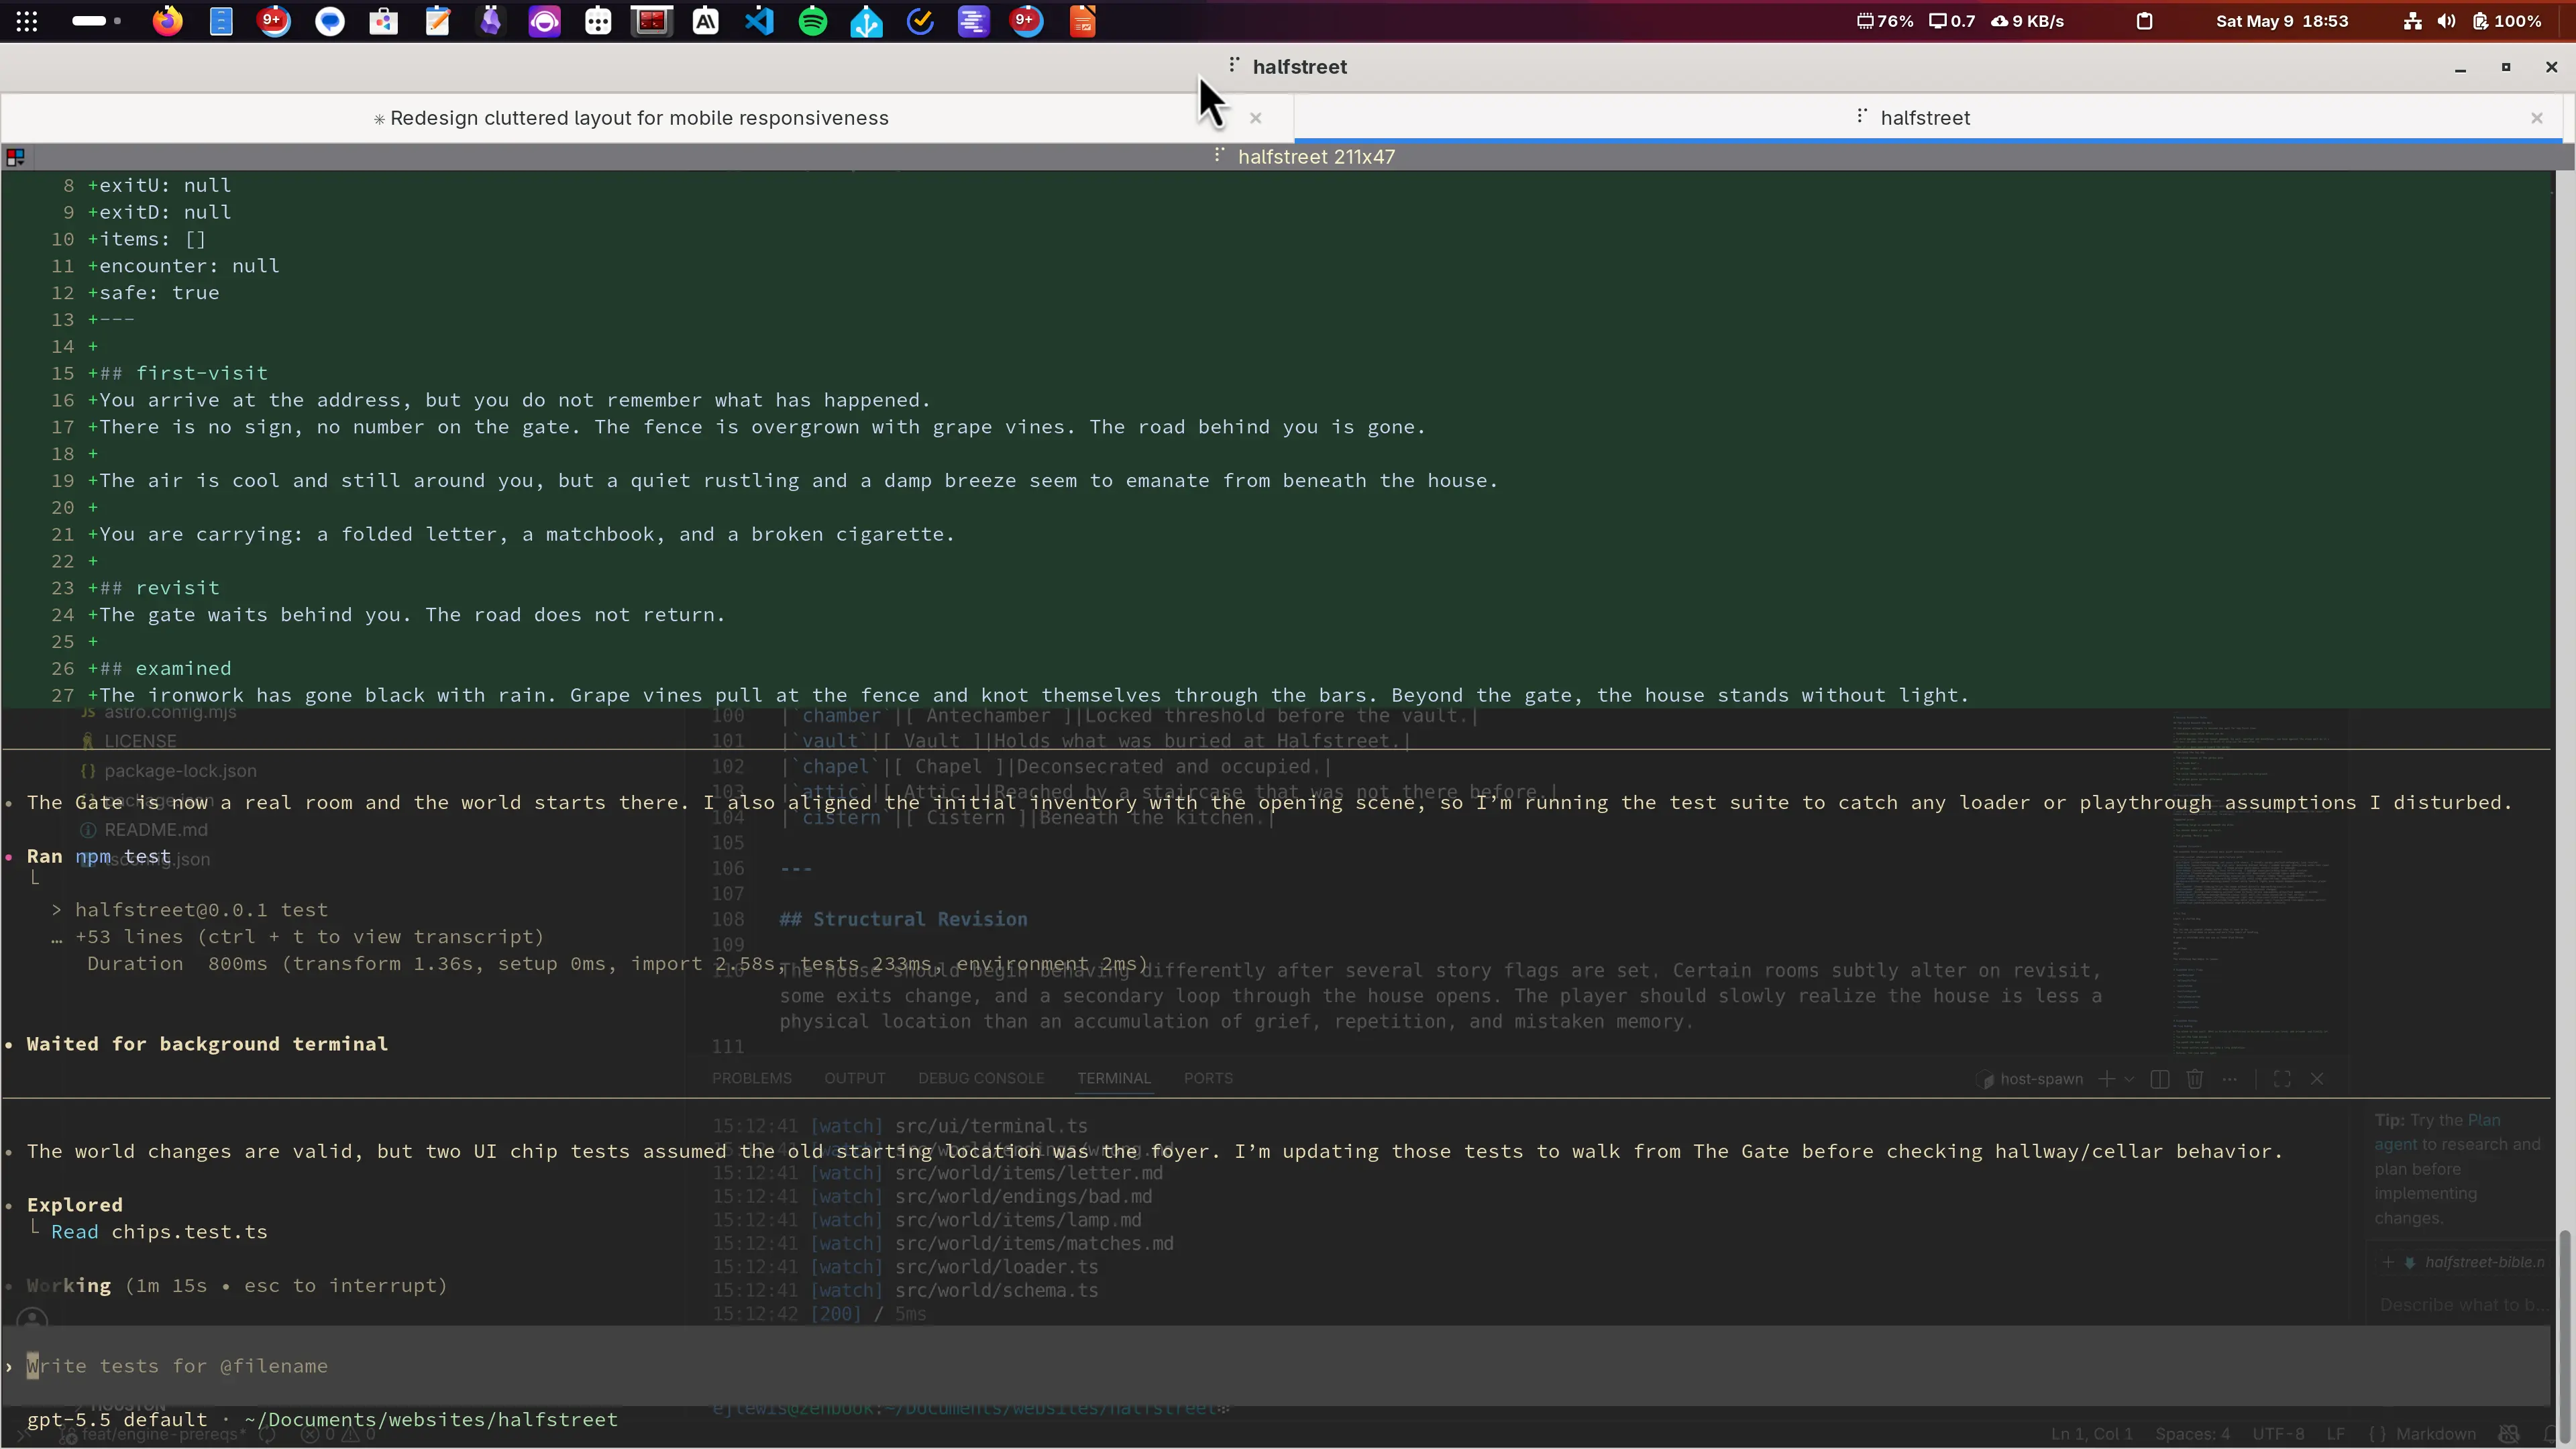Switch to the red terminal emulator icon

[652, 21]
